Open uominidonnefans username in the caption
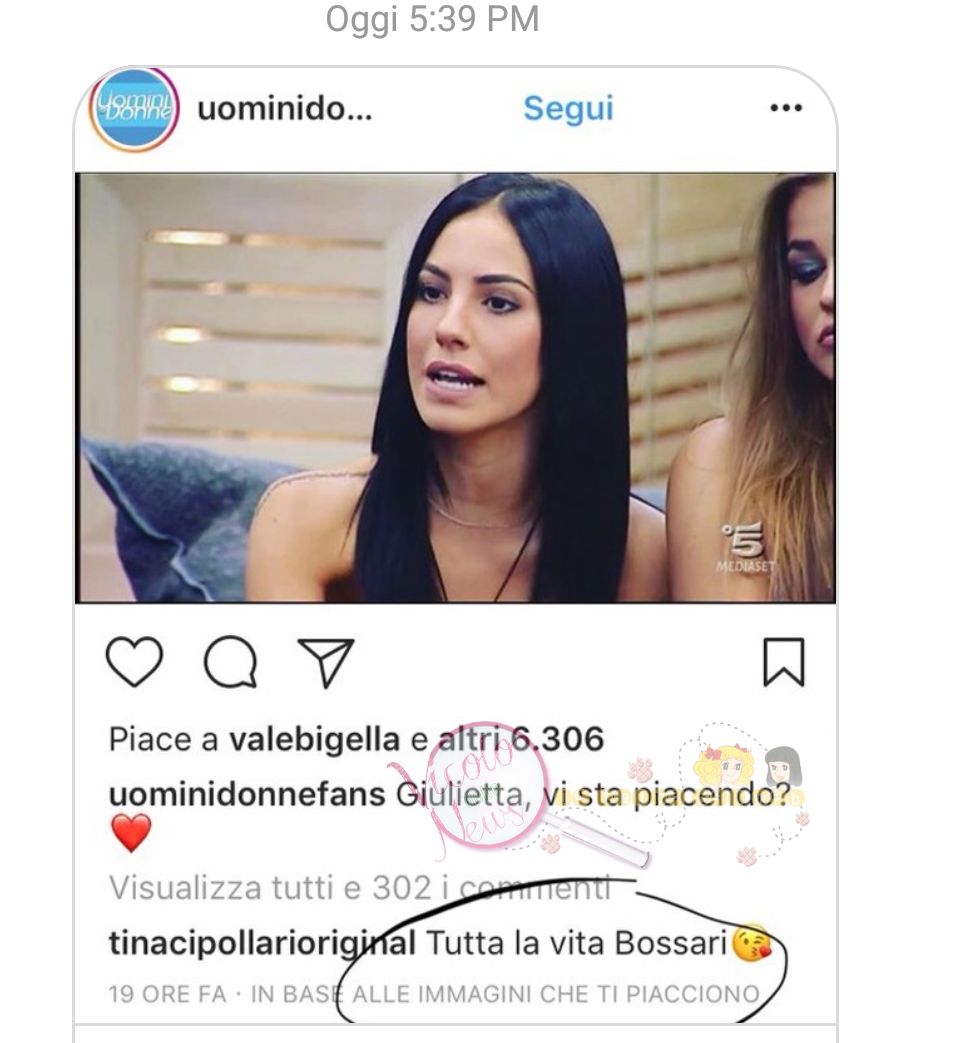Viewport: 972px width, 1043px height. [247, 794]
